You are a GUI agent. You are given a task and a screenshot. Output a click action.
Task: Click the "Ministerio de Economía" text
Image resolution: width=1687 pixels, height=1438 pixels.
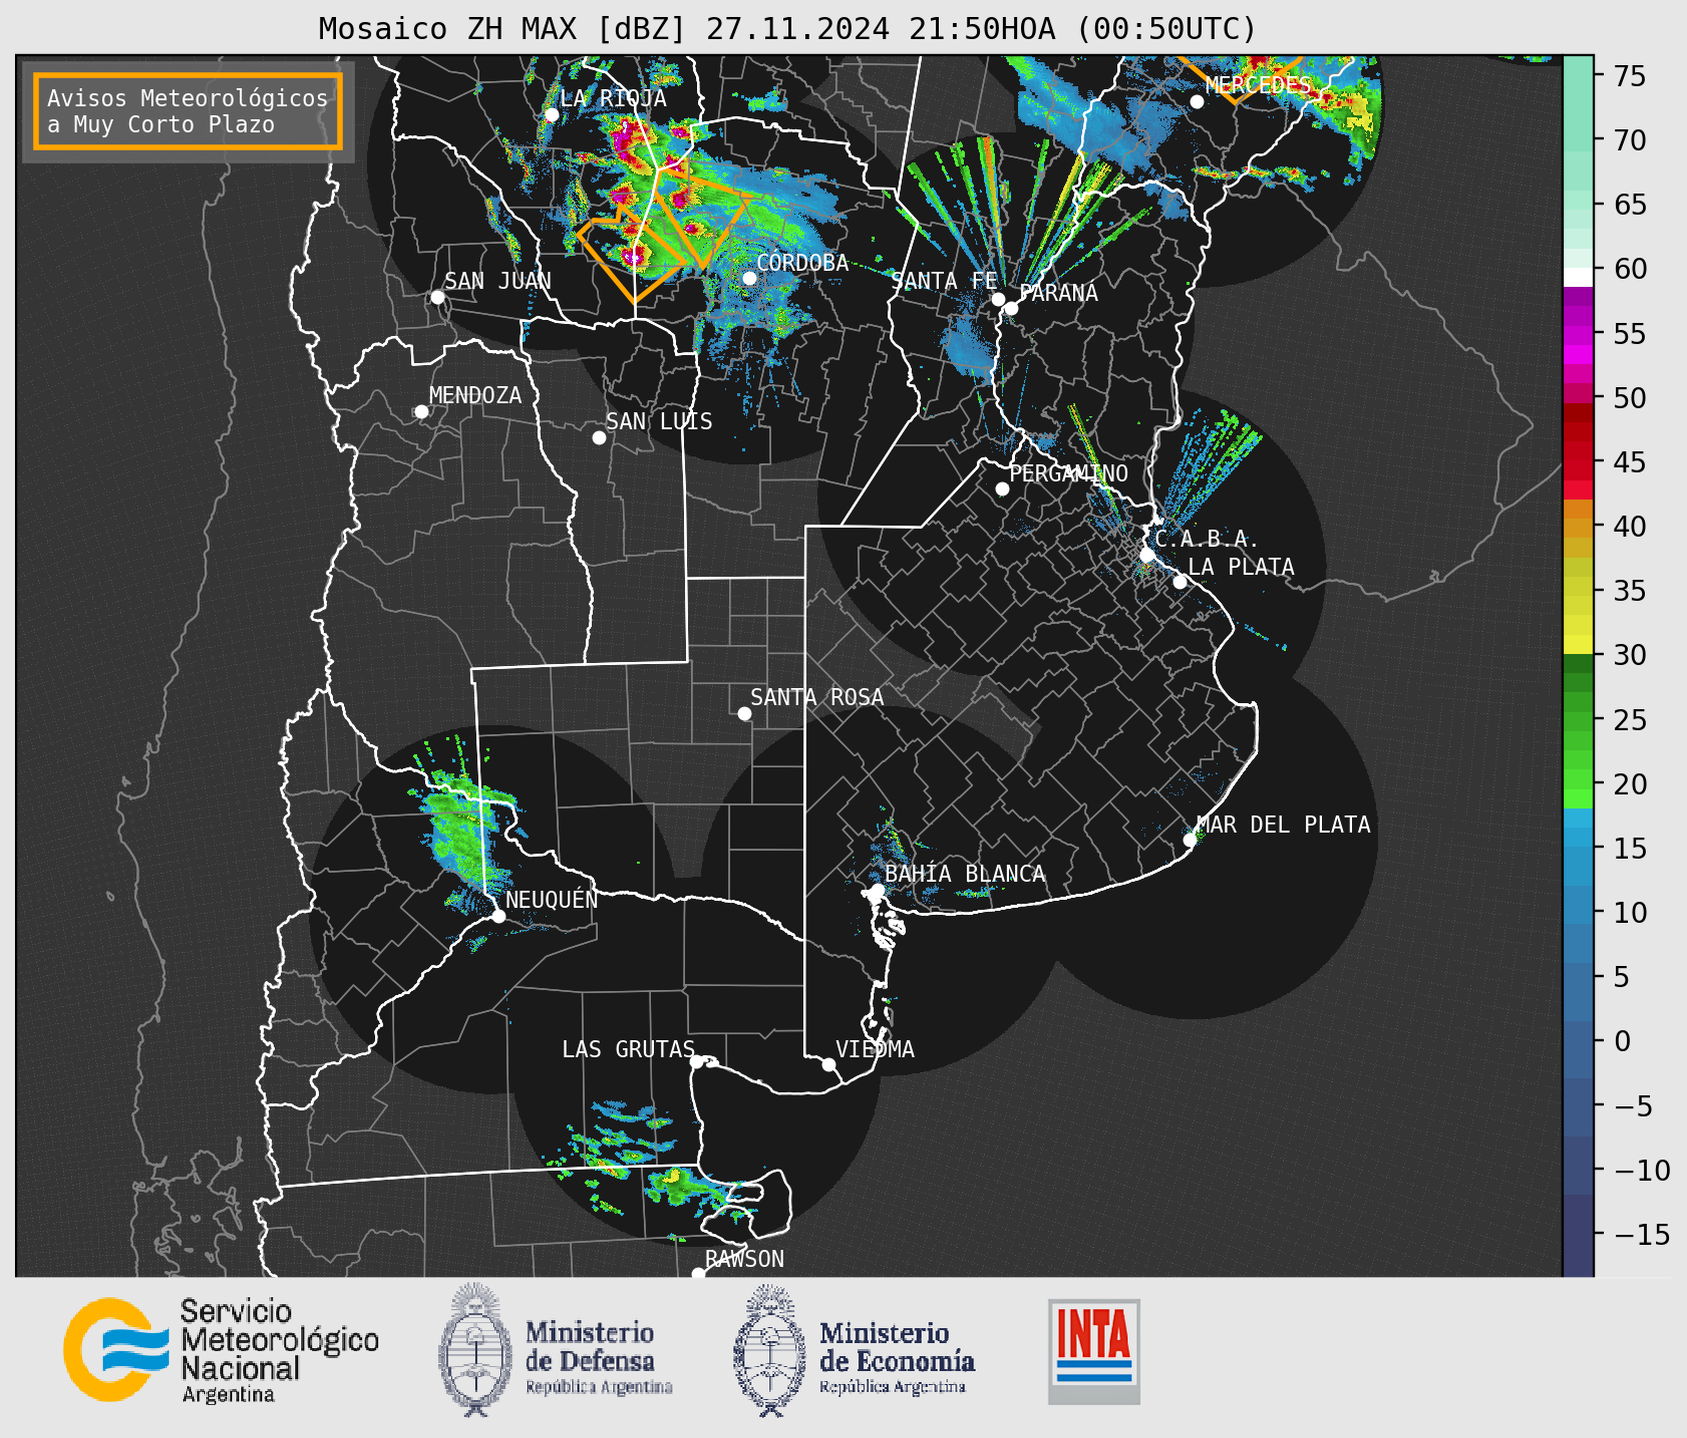tap(897, 1346)
